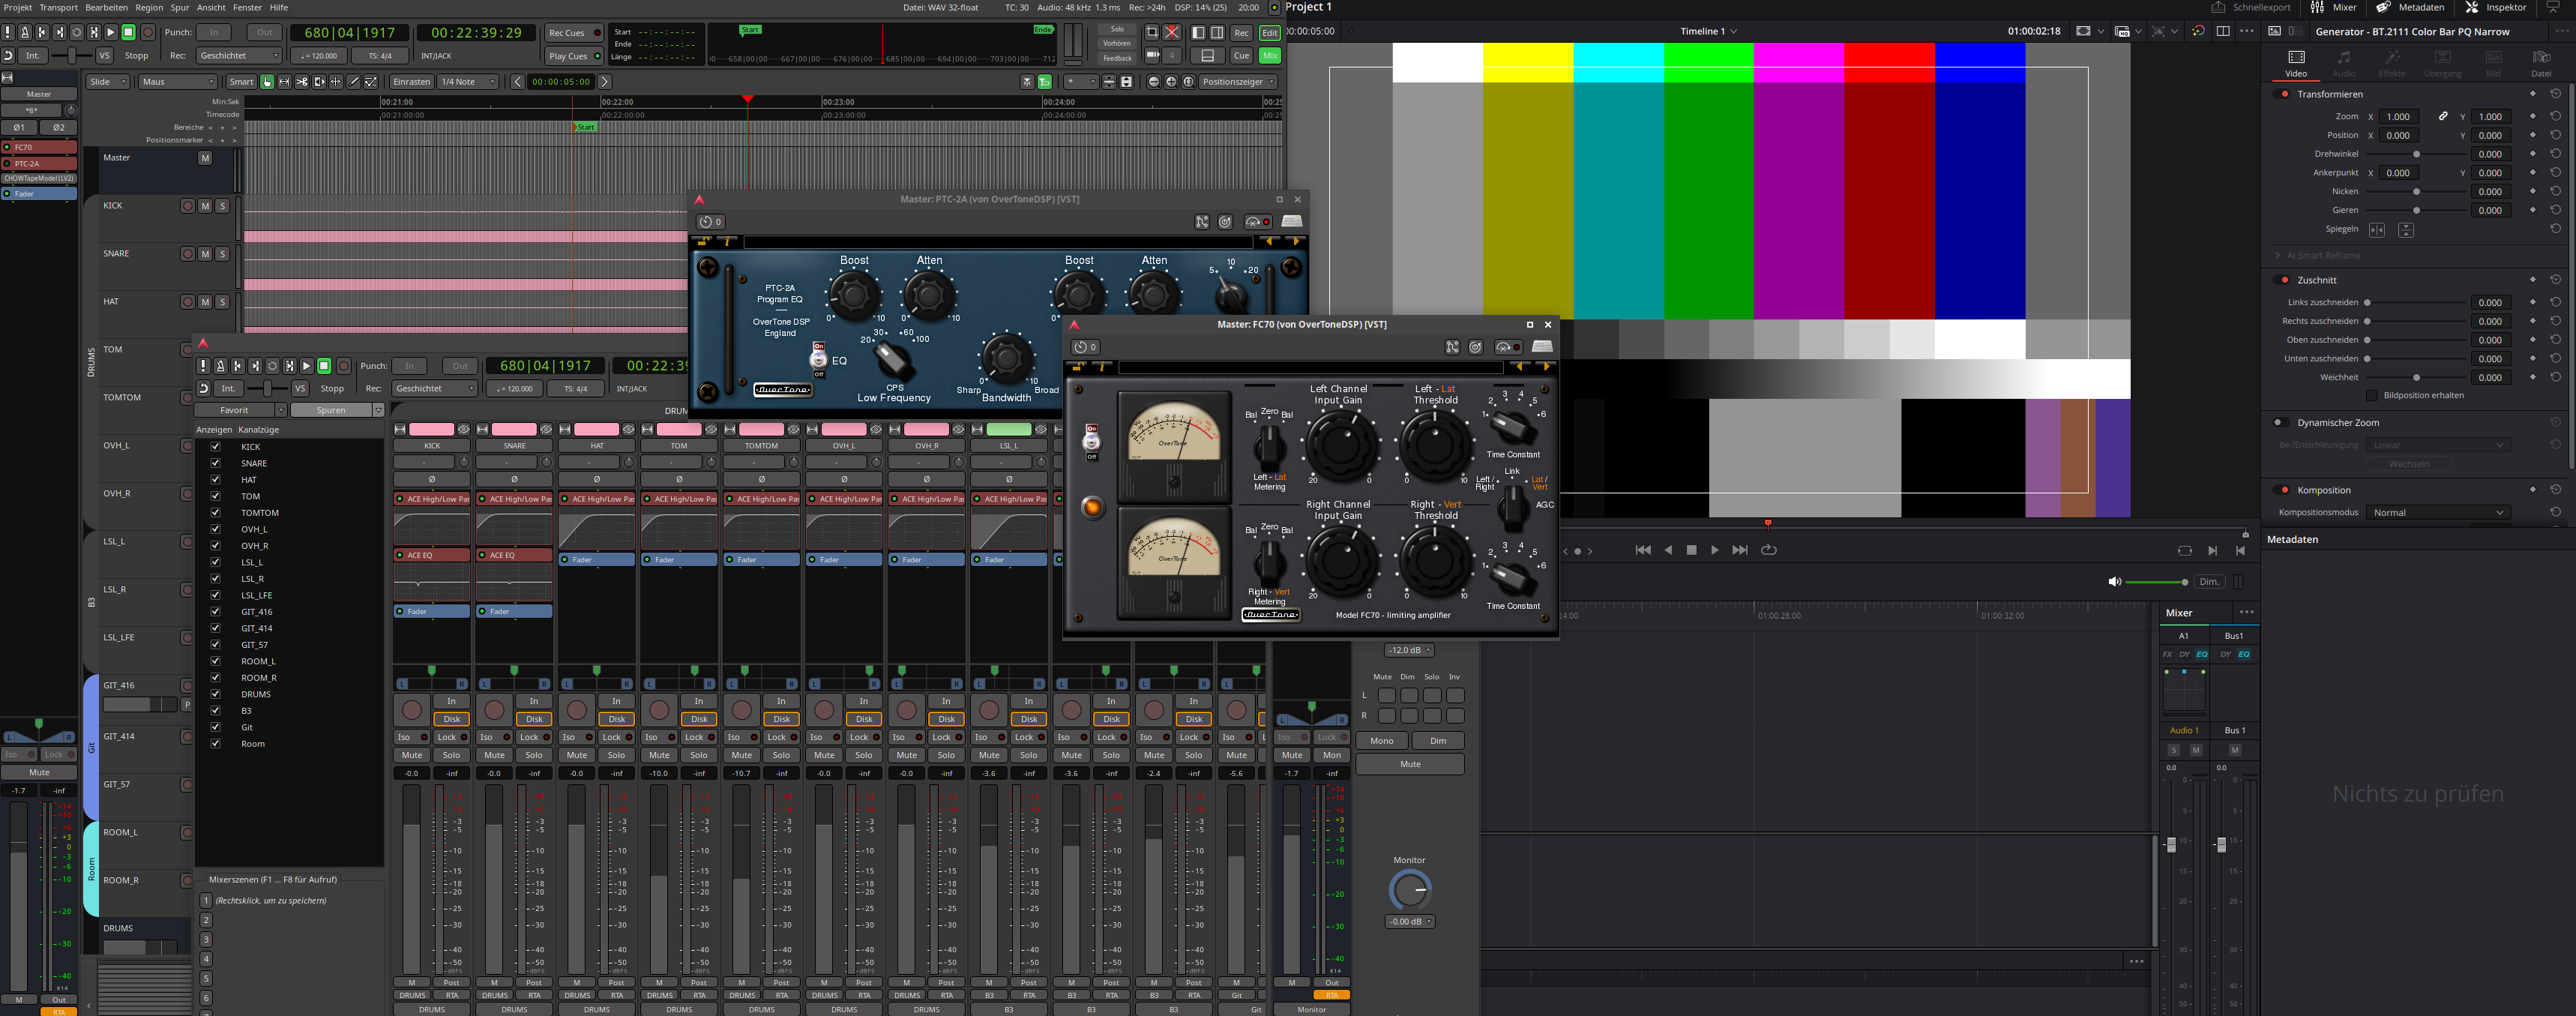Recall mixer scene slot 1

click(x=206, y=901)
